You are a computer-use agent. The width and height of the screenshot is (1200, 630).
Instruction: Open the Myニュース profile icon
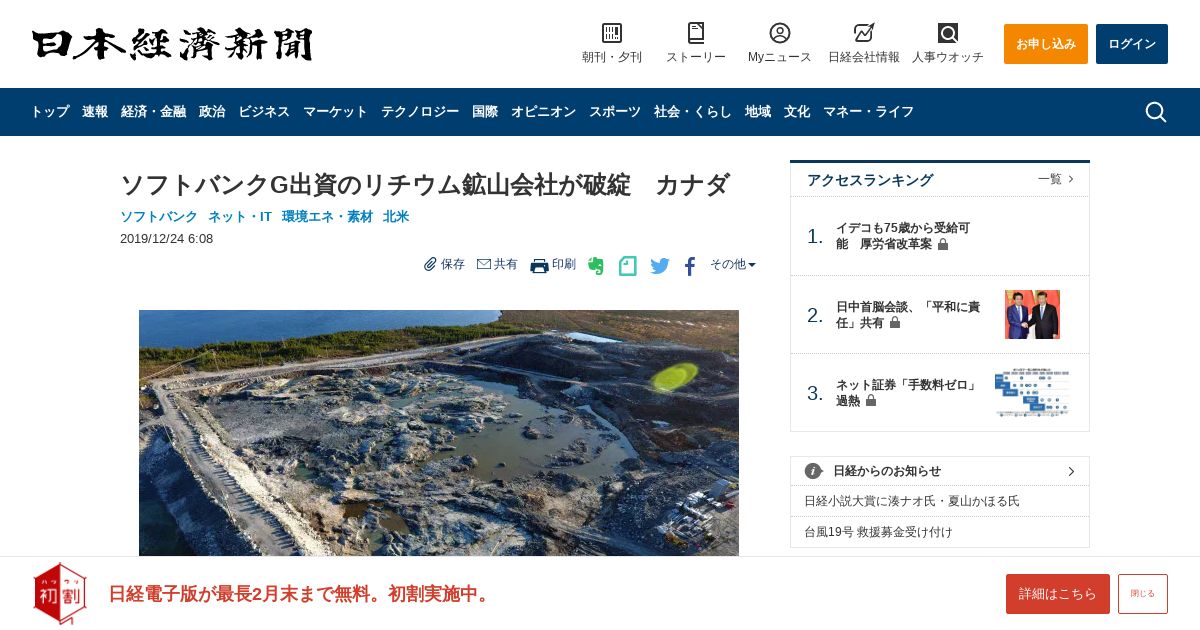point(780,33)
